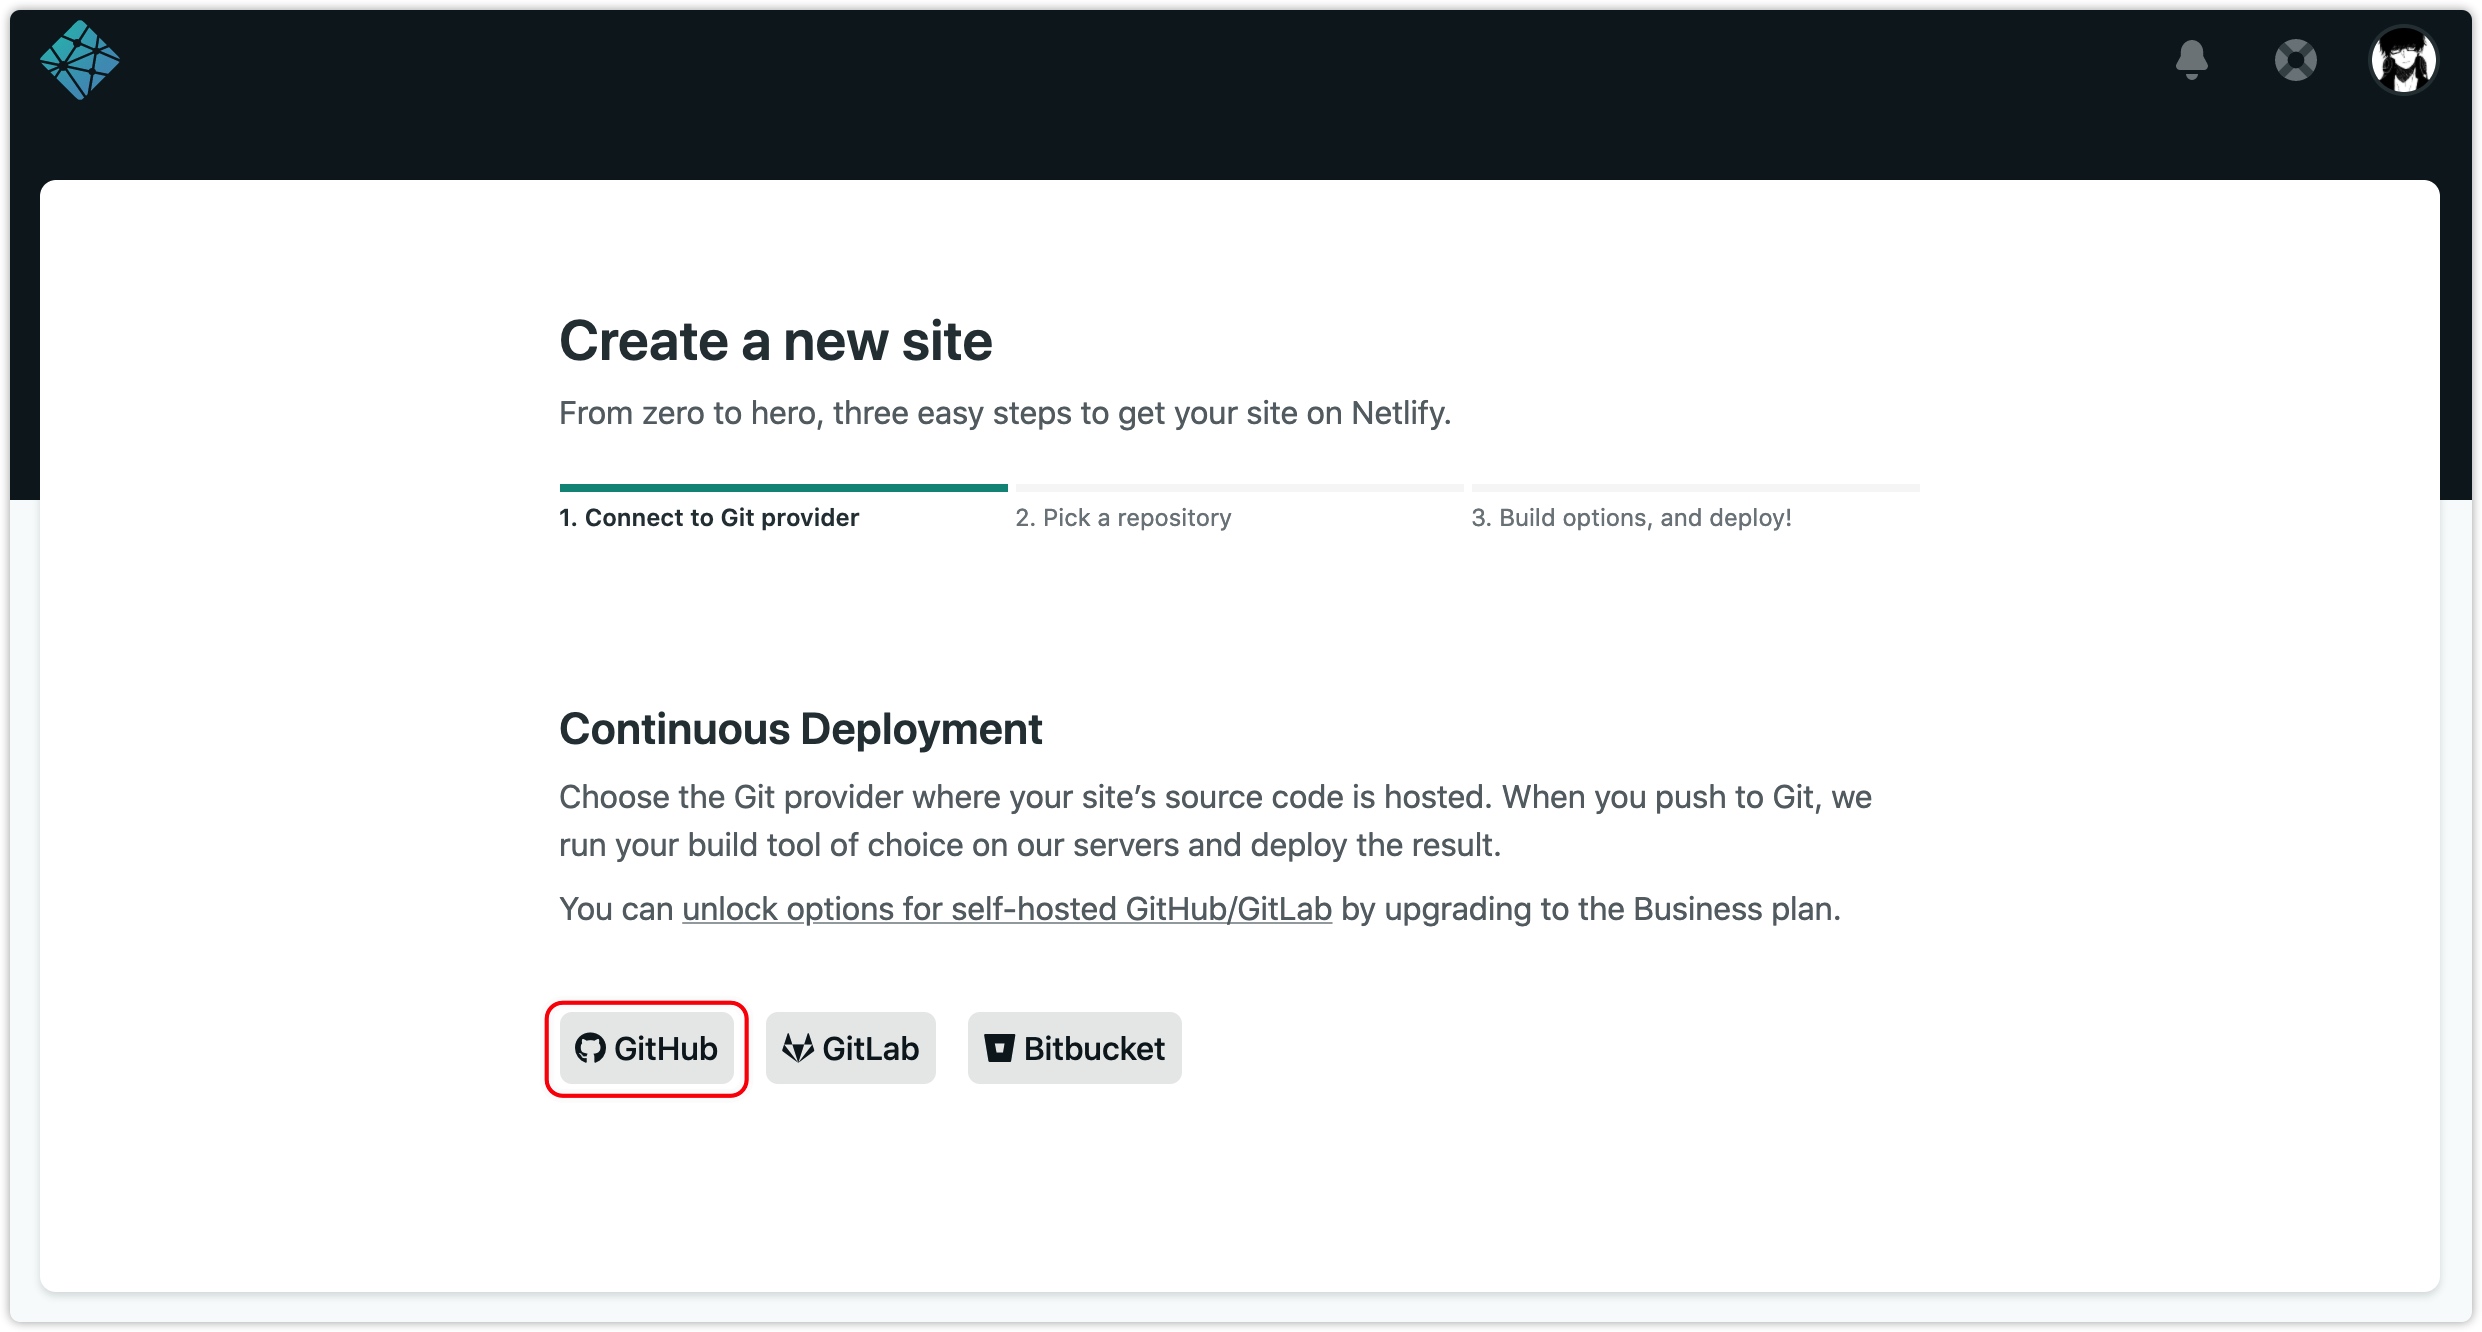Image resolution: width=2482 pixels, height=1332 pixels.
Task: Choose the GitLab provider button
Action: [x=851, y=1048]
